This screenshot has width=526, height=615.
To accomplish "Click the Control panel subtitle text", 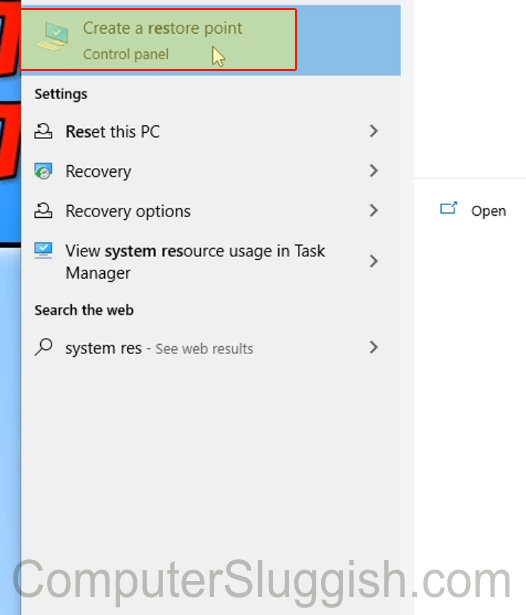I will tap(126, 54).
